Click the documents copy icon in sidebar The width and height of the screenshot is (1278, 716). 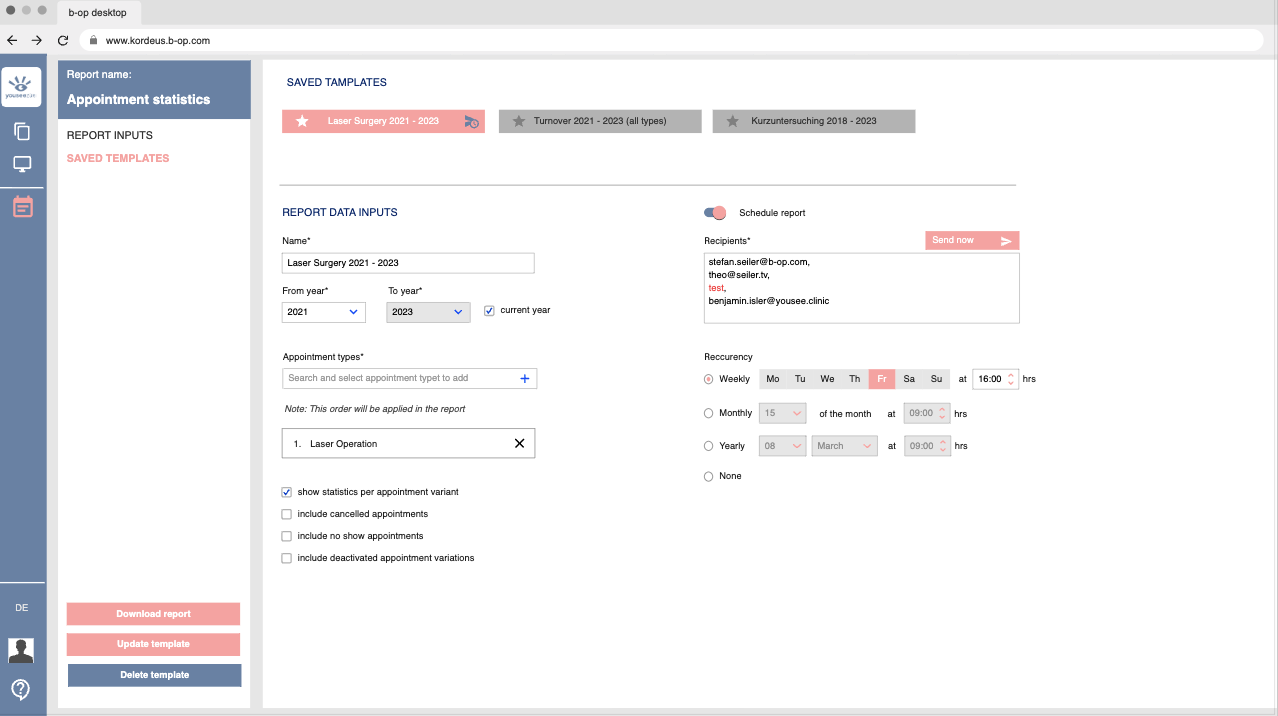22,131
